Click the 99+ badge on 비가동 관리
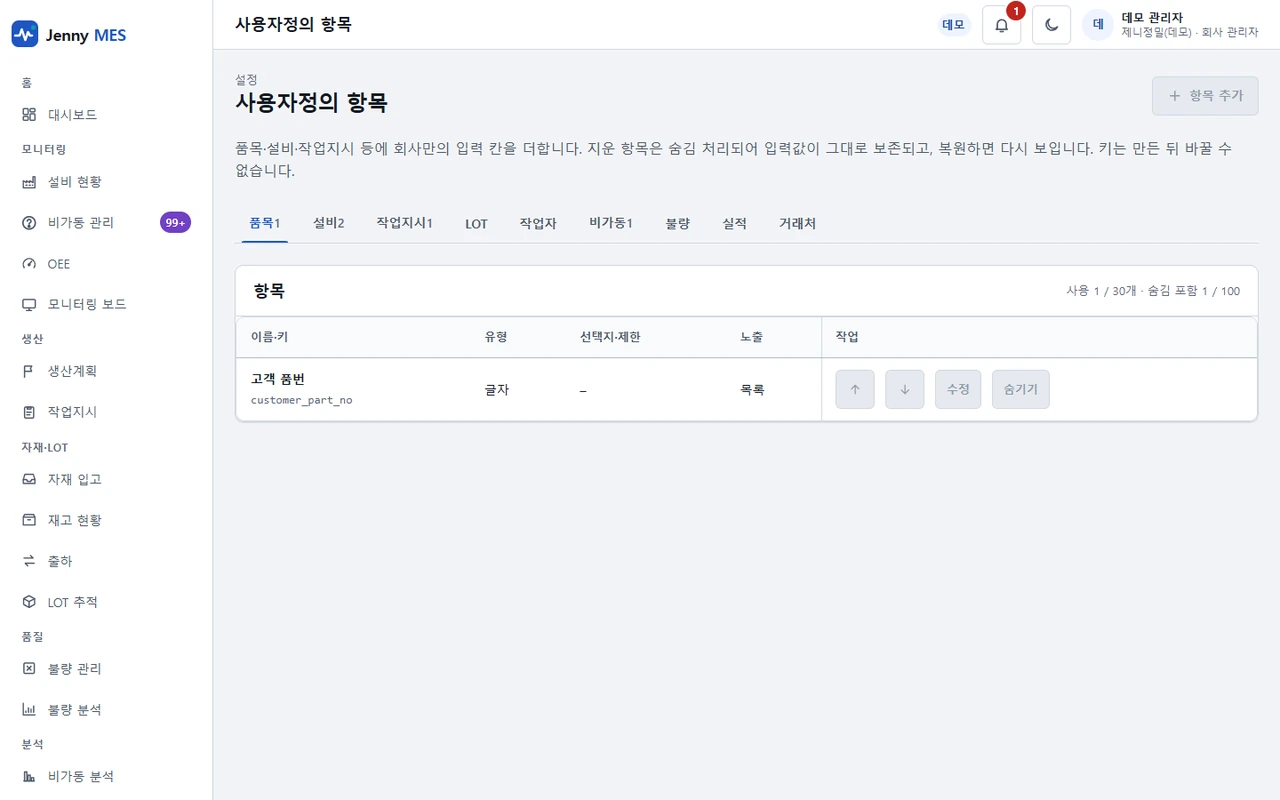This screenshot has width=1280, height=800. (175, 223)
